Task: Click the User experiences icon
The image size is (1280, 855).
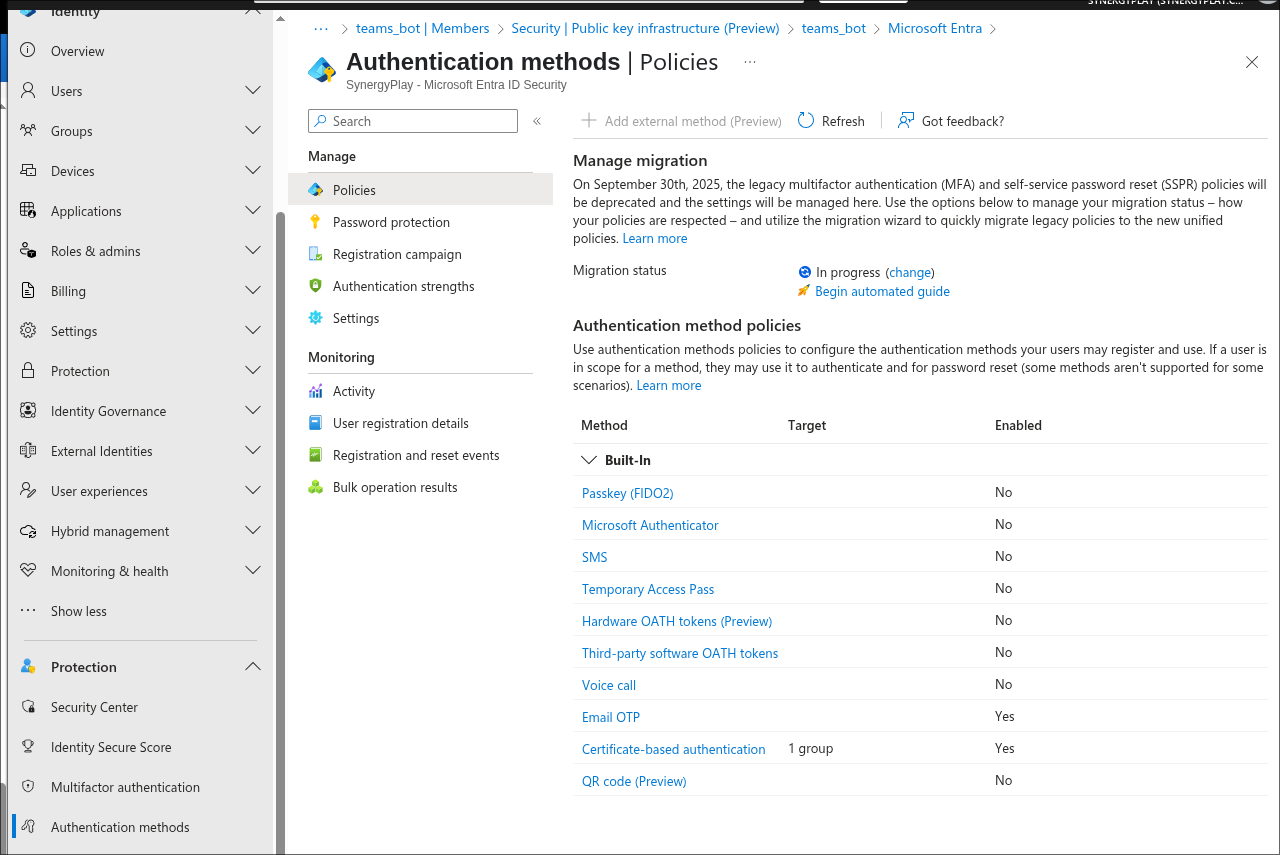Action: tap(29, 491)
